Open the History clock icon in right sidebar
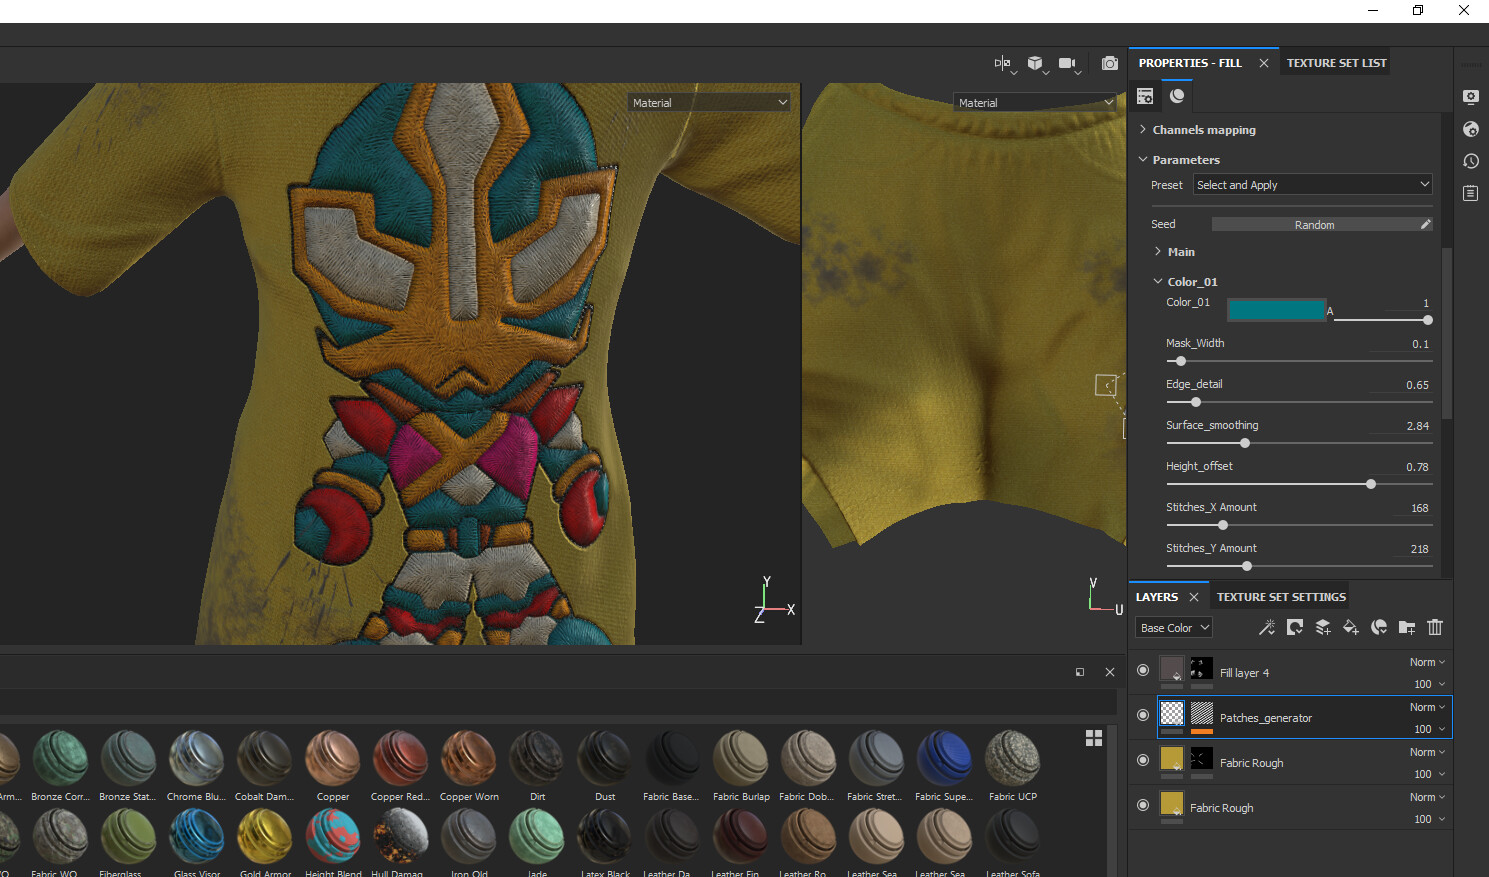Screen dimensions: 1489x877 click(x=1470, y=161)
